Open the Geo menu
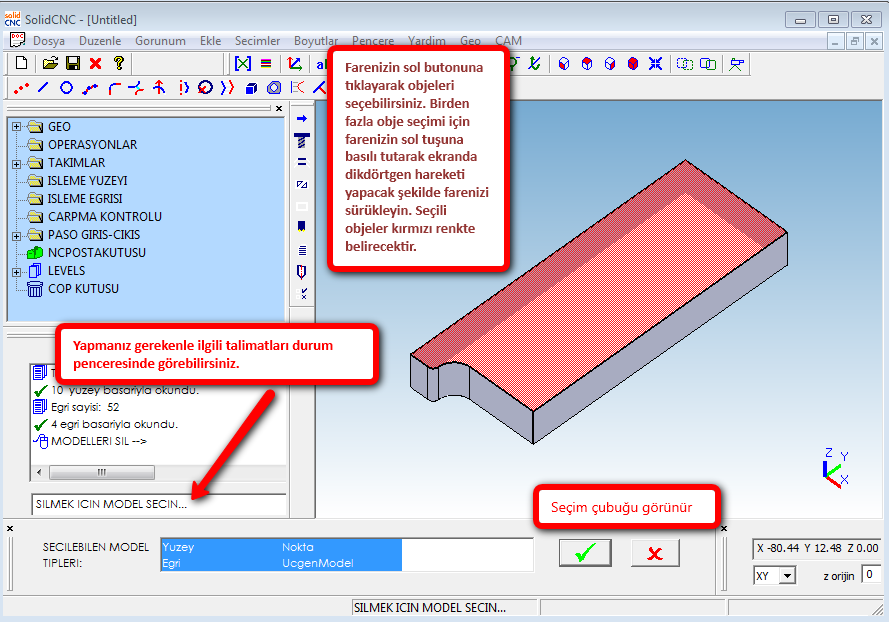 [x=471, y=41]
